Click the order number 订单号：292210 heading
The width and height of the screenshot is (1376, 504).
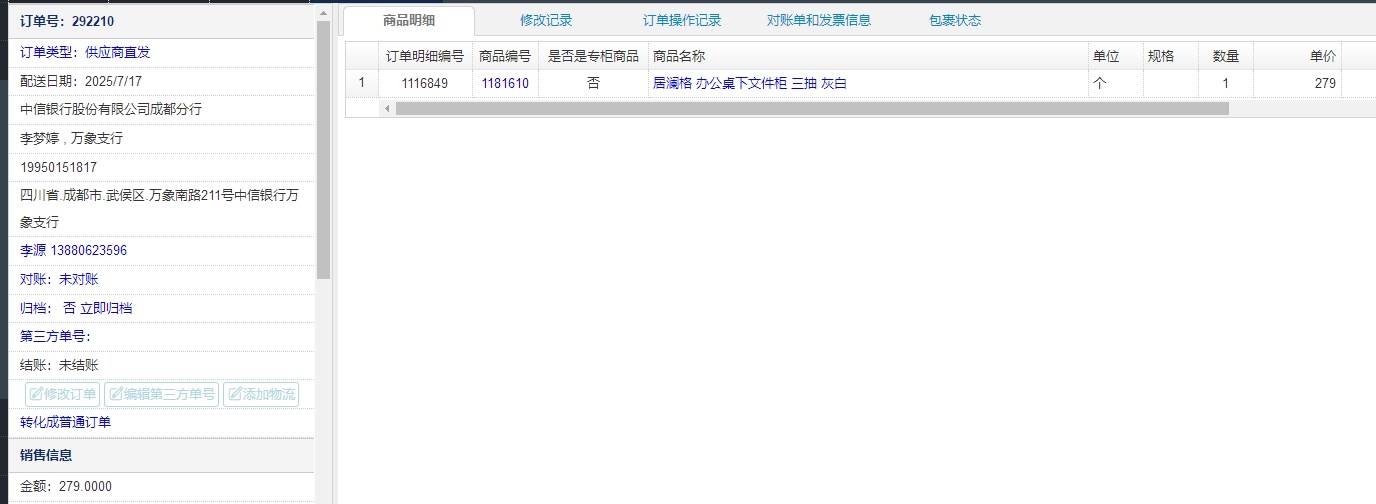(x=67, y=20)
